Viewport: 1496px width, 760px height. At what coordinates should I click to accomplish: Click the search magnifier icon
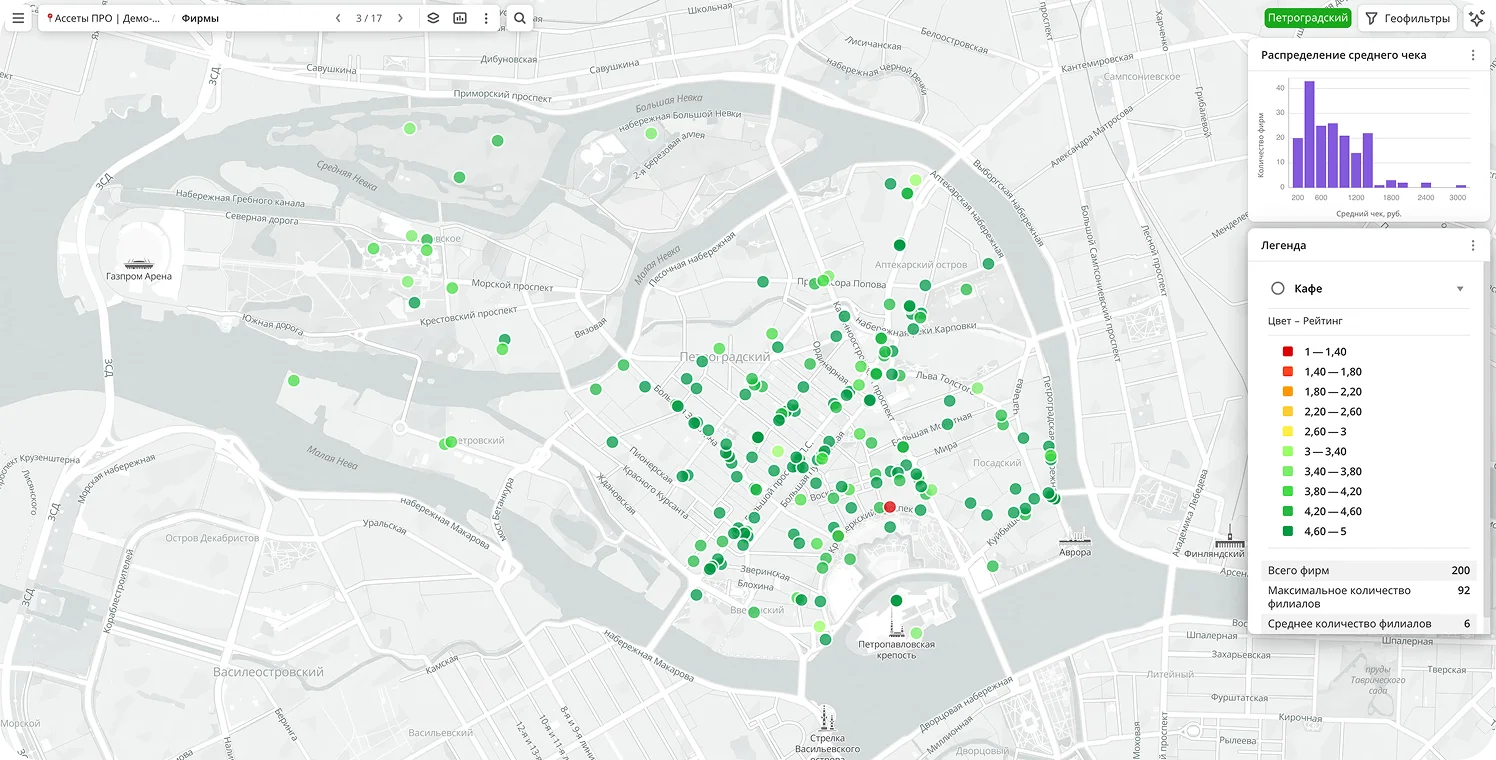point(520,18)
